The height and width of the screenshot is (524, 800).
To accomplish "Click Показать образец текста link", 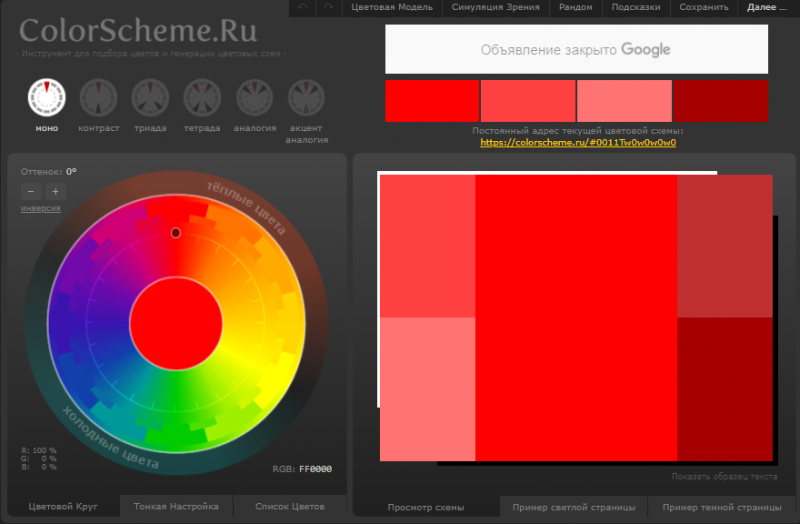I will [x=724, y=477].
